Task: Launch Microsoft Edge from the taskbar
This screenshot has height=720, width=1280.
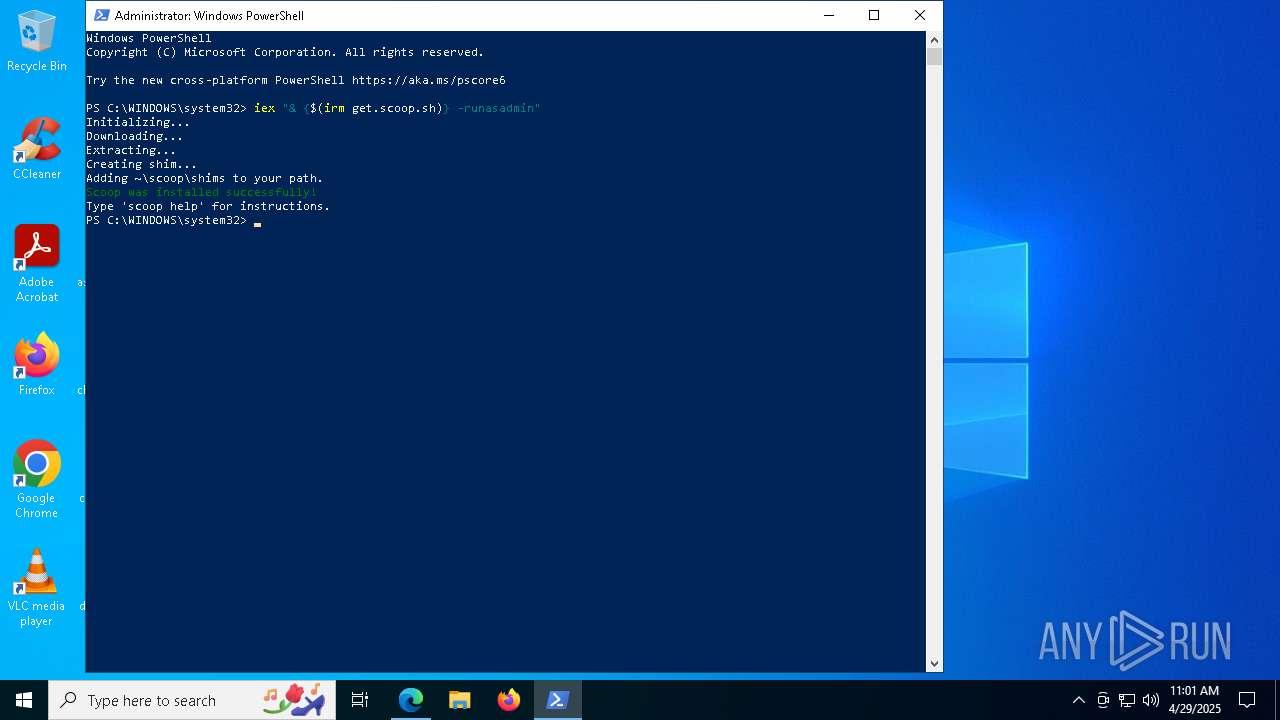Action: click(x=411, y=700)
